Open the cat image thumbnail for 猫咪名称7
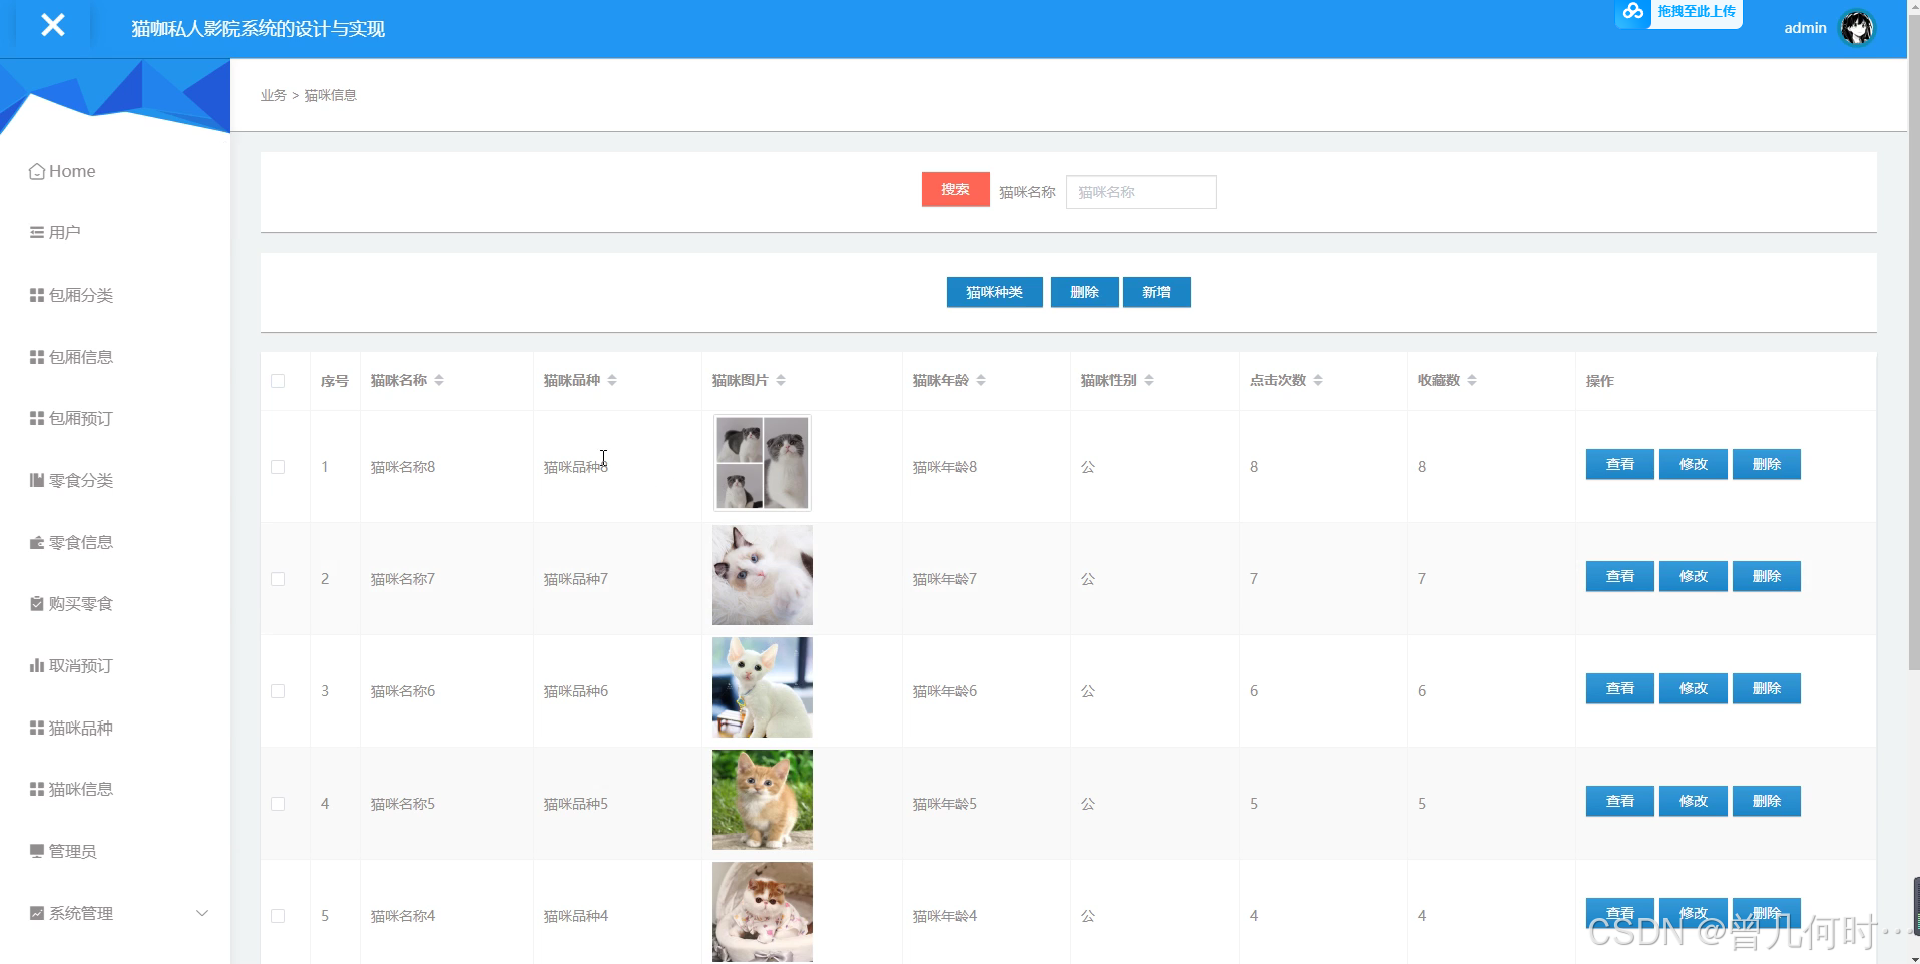Viewport: 1920px width, 964px height. pos(762,575)
